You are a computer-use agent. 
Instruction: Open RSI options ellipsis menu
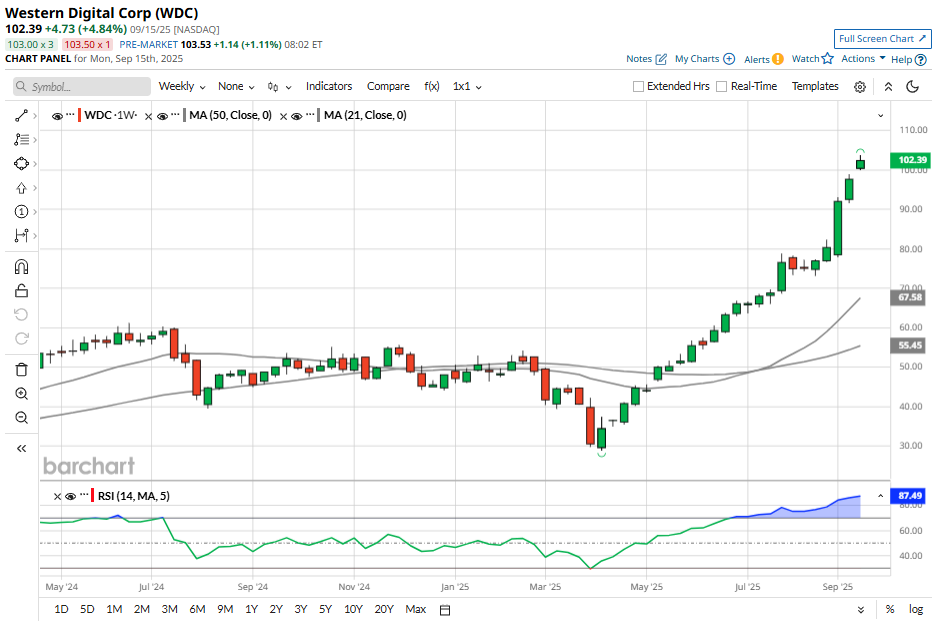[84, 494]
